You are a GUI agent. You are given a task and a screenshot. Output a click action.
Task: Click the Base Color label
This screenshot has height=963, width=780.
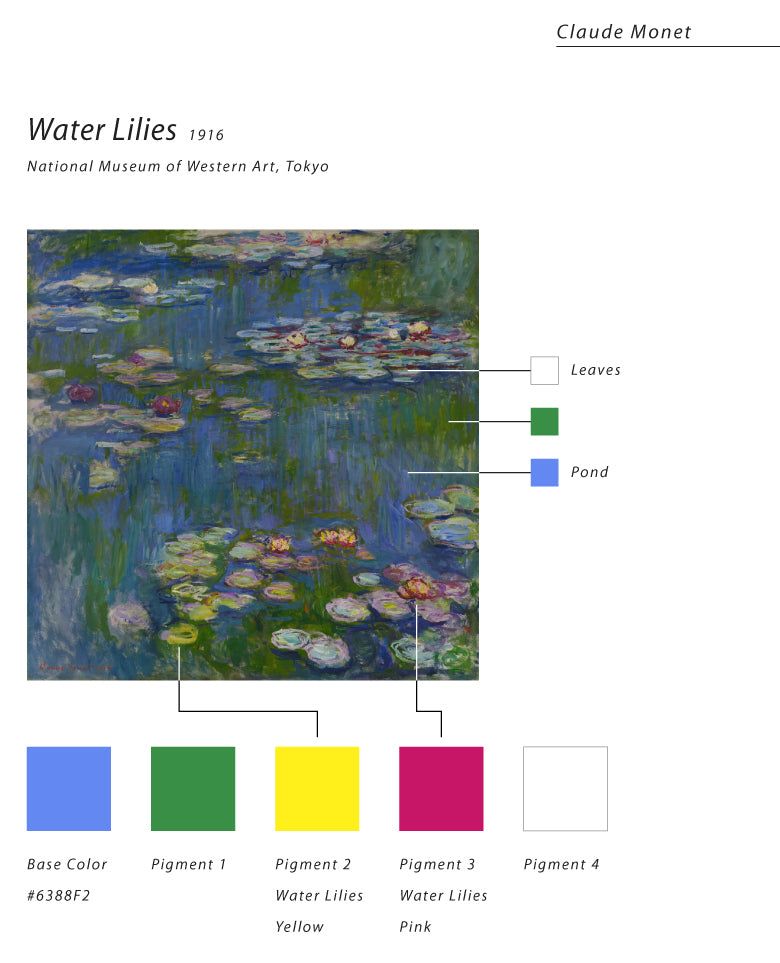[67, 864]
